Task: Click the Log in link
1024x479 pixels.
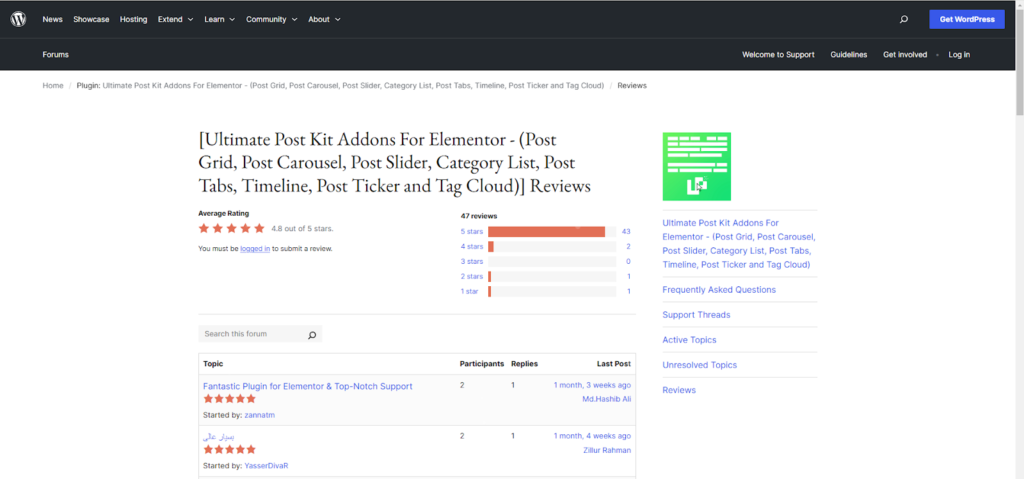Action: coord(958,54)
